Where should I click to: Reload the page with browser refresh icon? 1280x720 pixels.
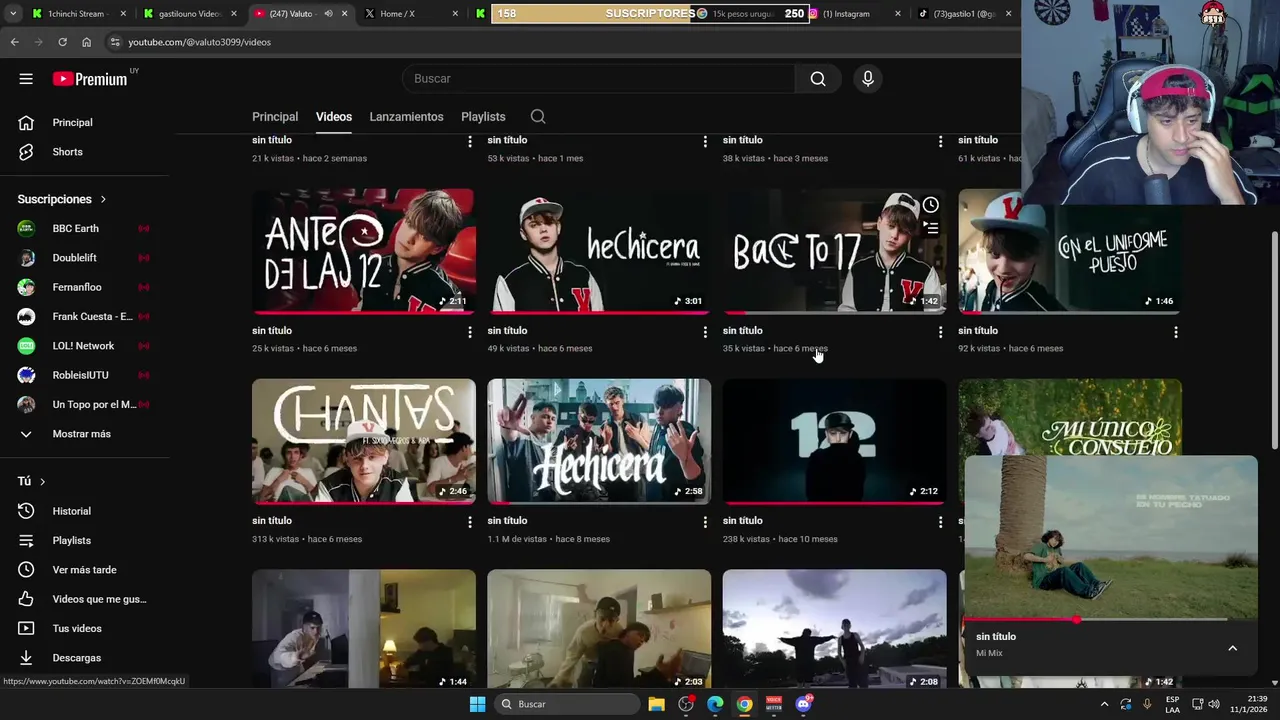click(62, 42)
